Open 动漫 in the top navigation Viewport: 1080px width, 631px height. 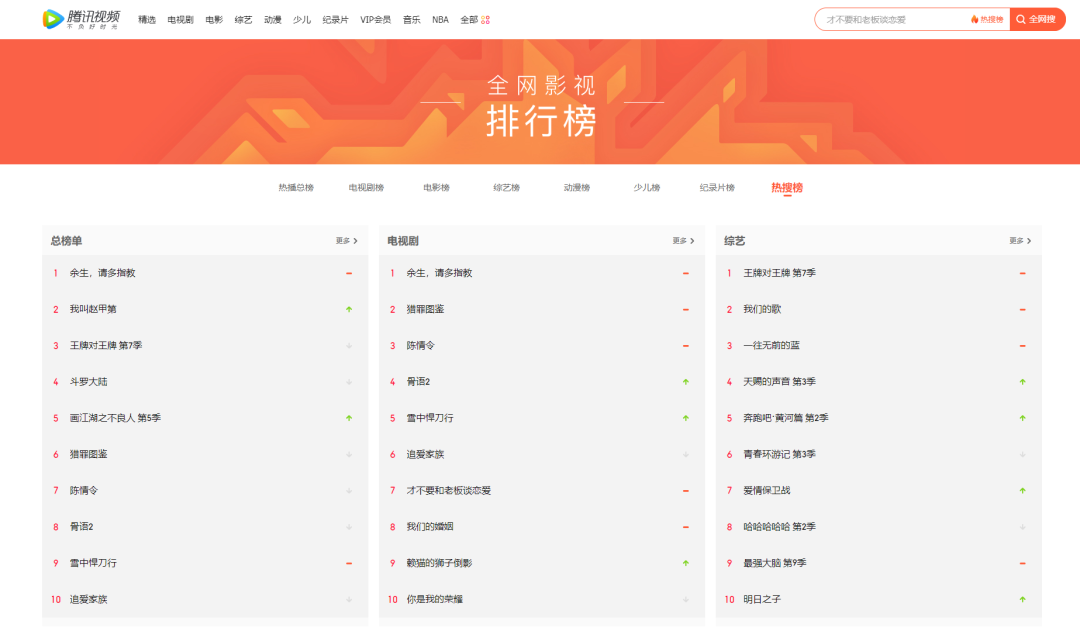273,20
